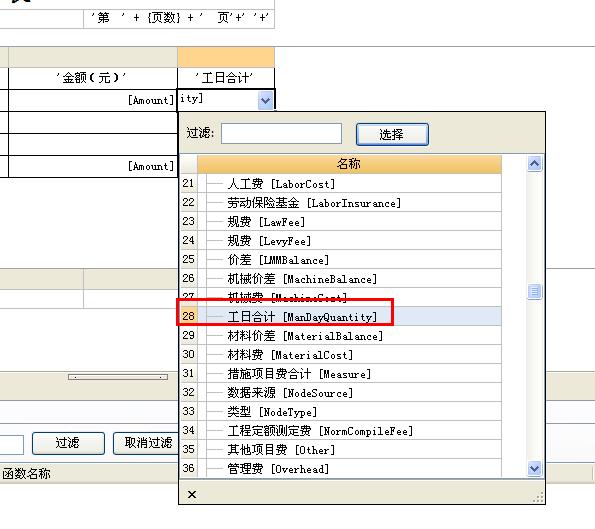The height and width of the screenshot is (529, 595).
Task: Close the field popup with X icon
Action: click(x=192, y=494)
